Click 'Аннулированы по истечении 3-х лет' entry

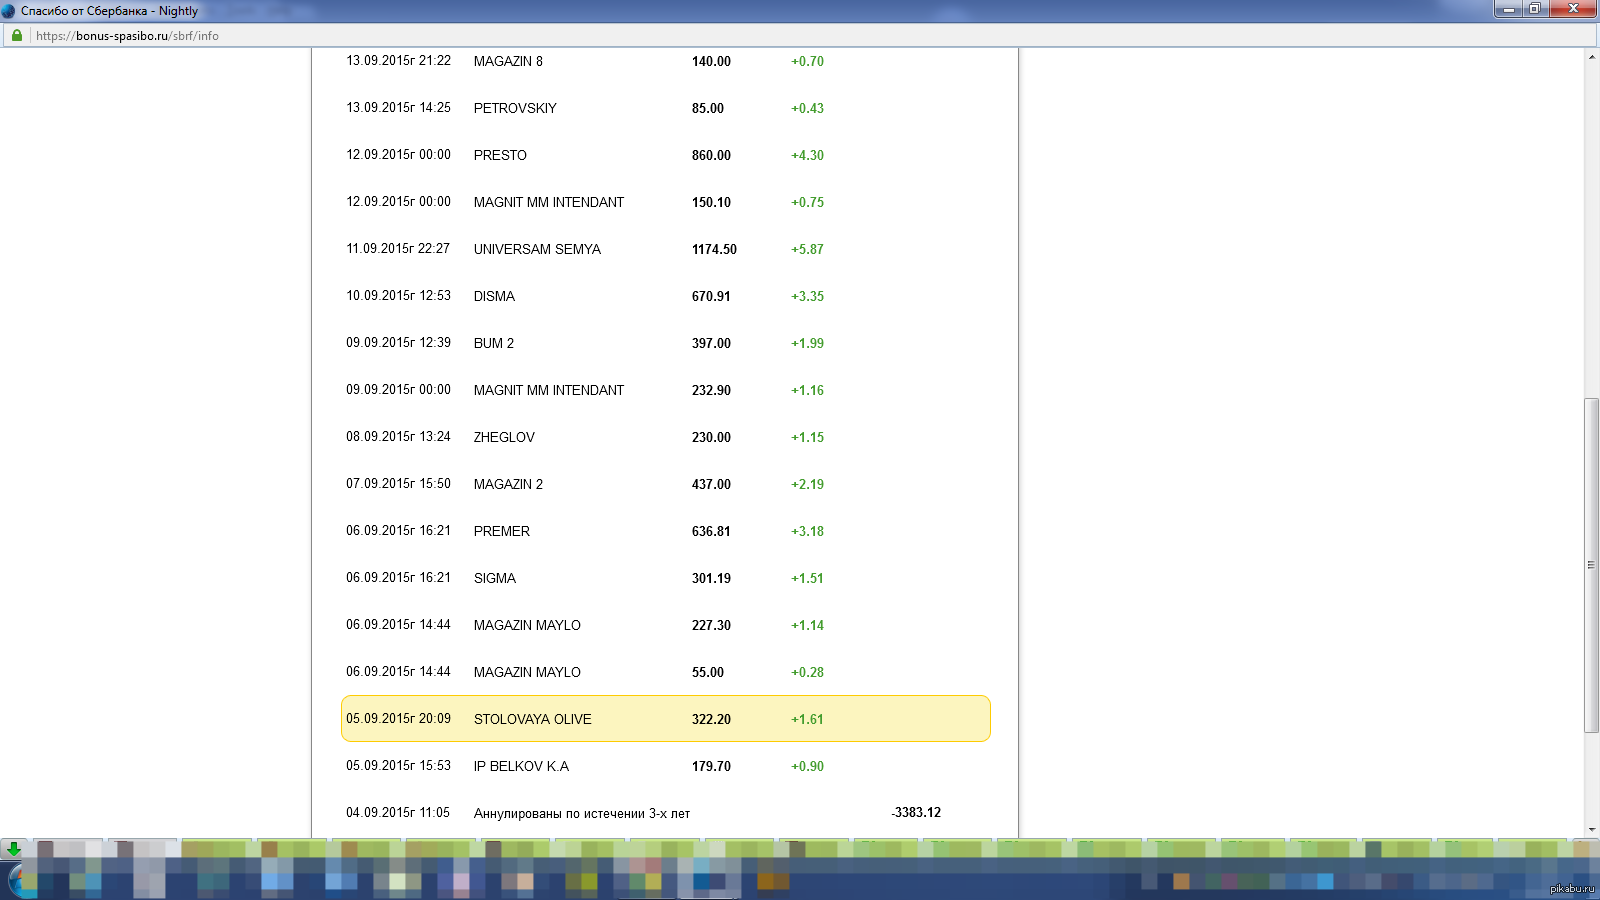pyautogui.click(x=582, y=813)
